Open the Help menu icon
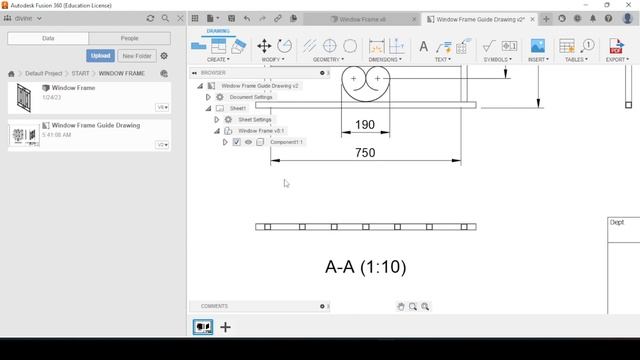This screenshot has width=640, height=360. point(608,18)
